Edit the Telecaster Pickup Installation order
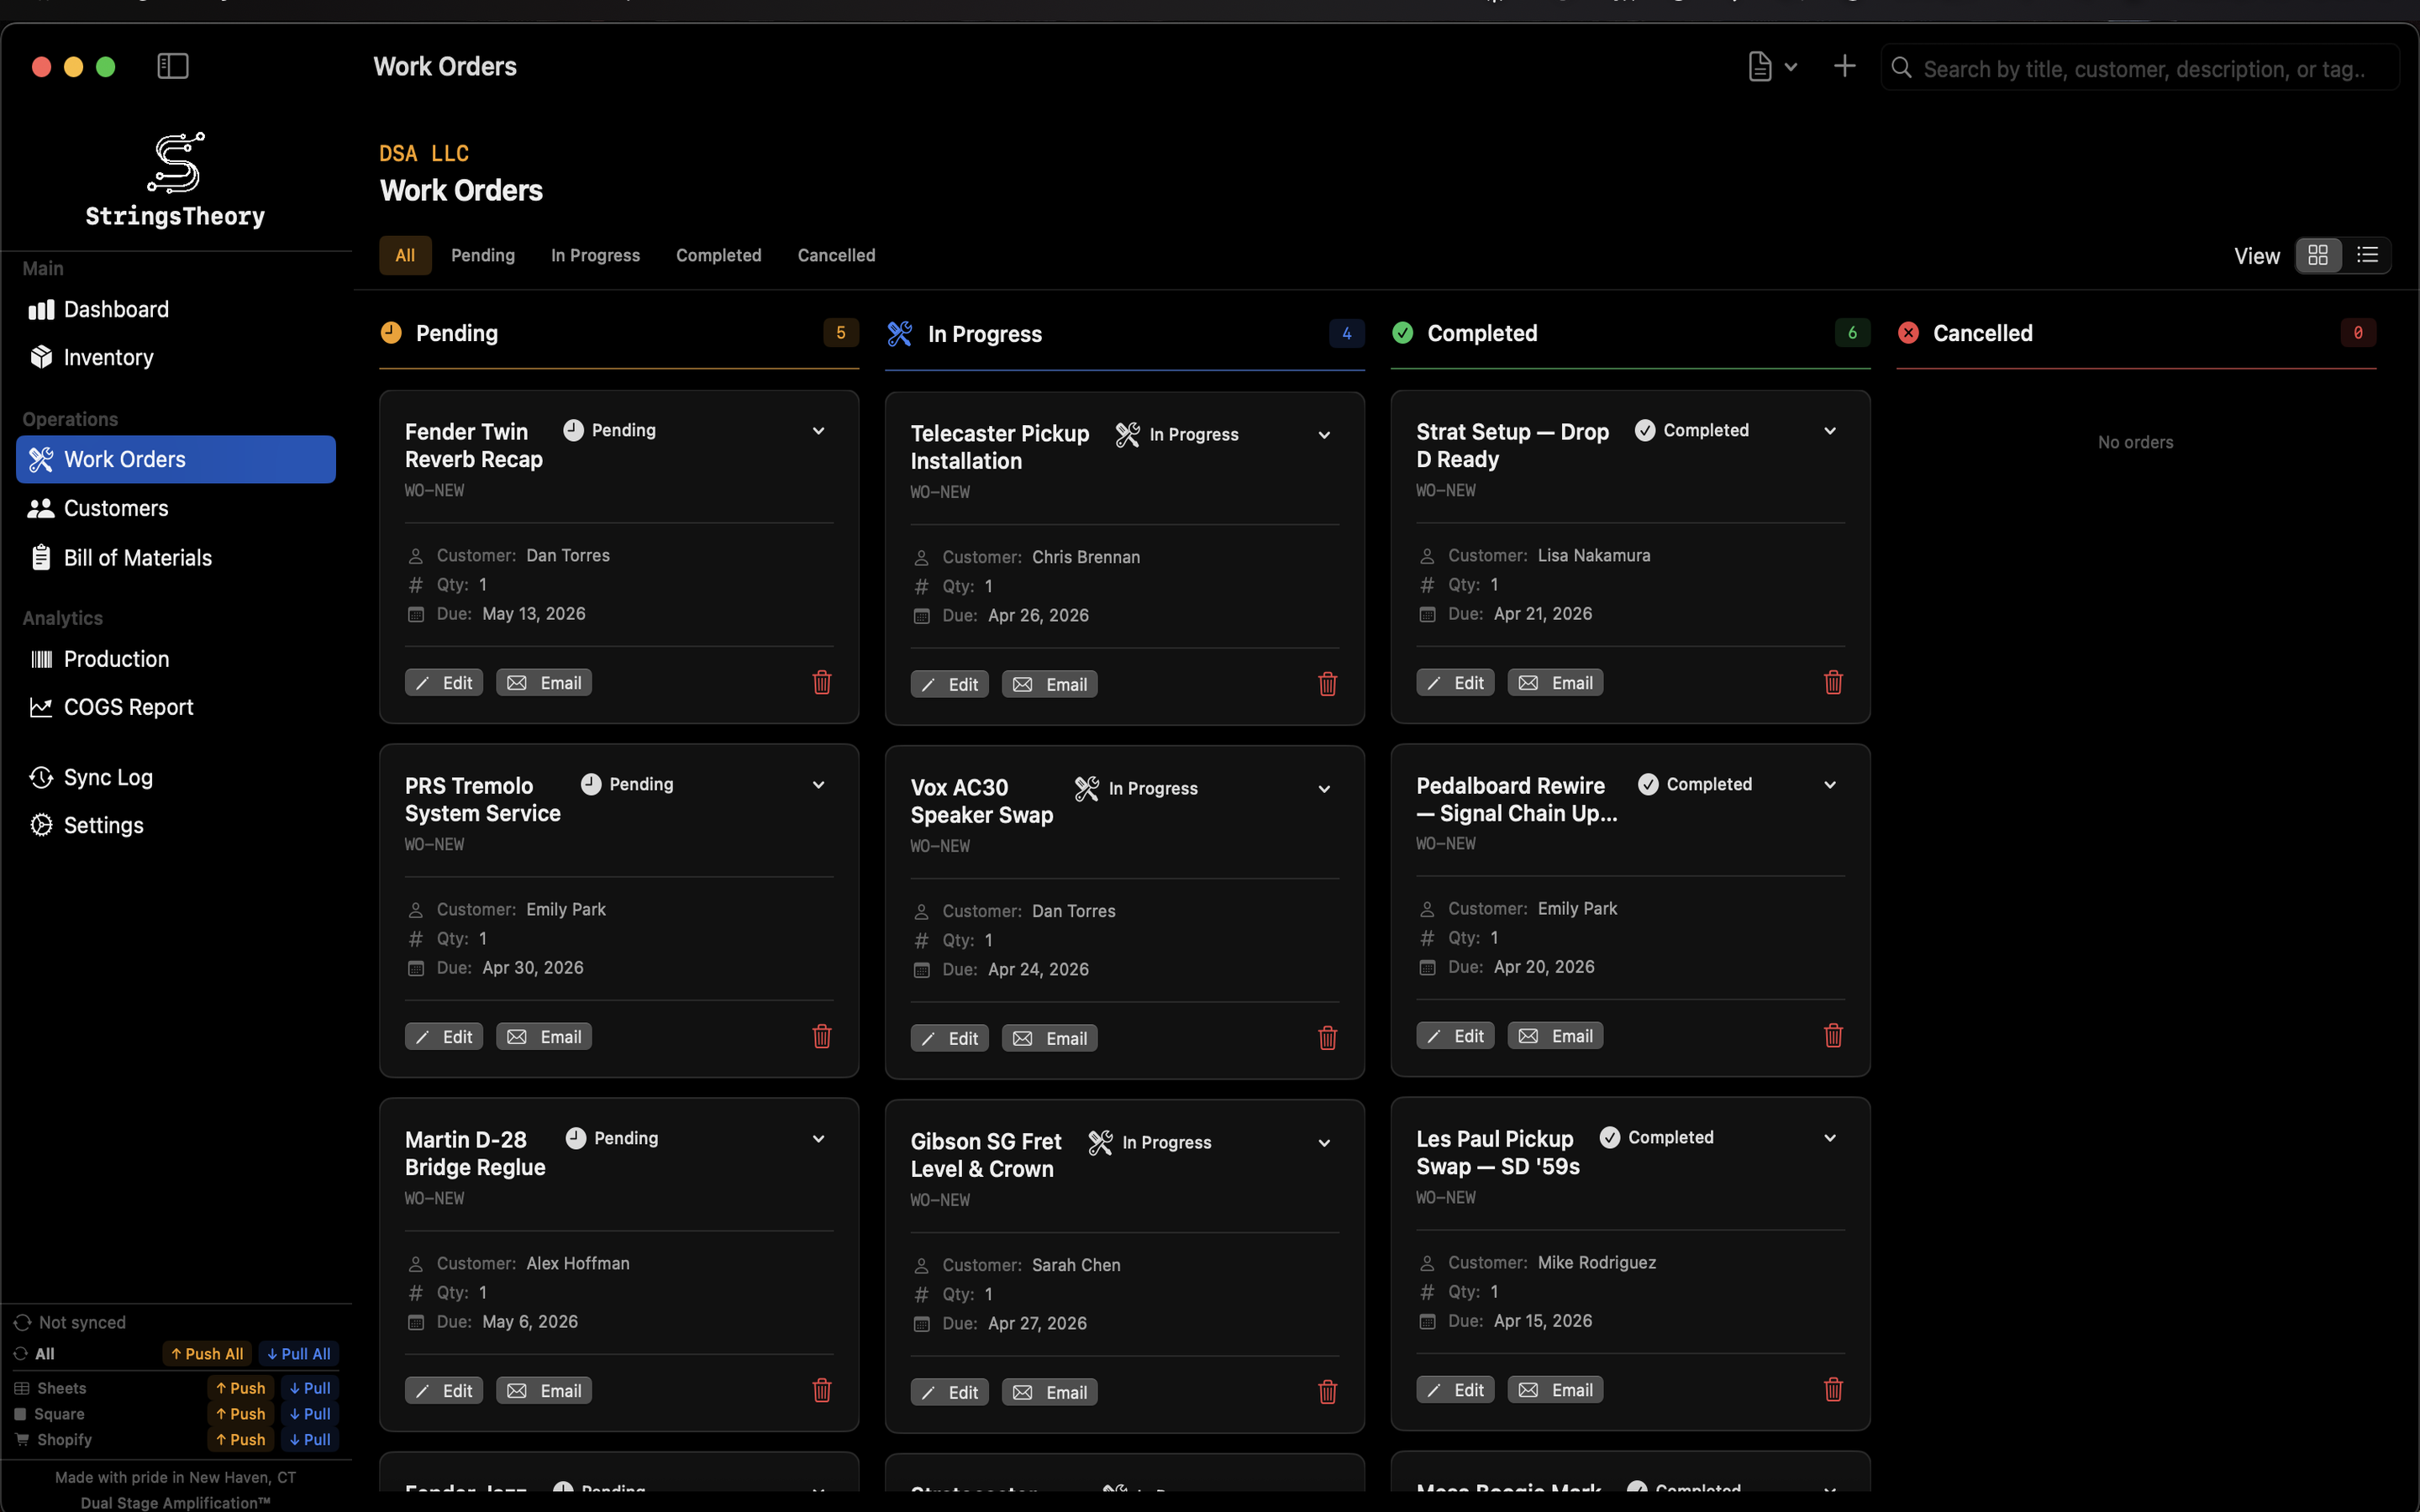The height and width of the screenshot is (1512, 2420). tap(949, 683)
